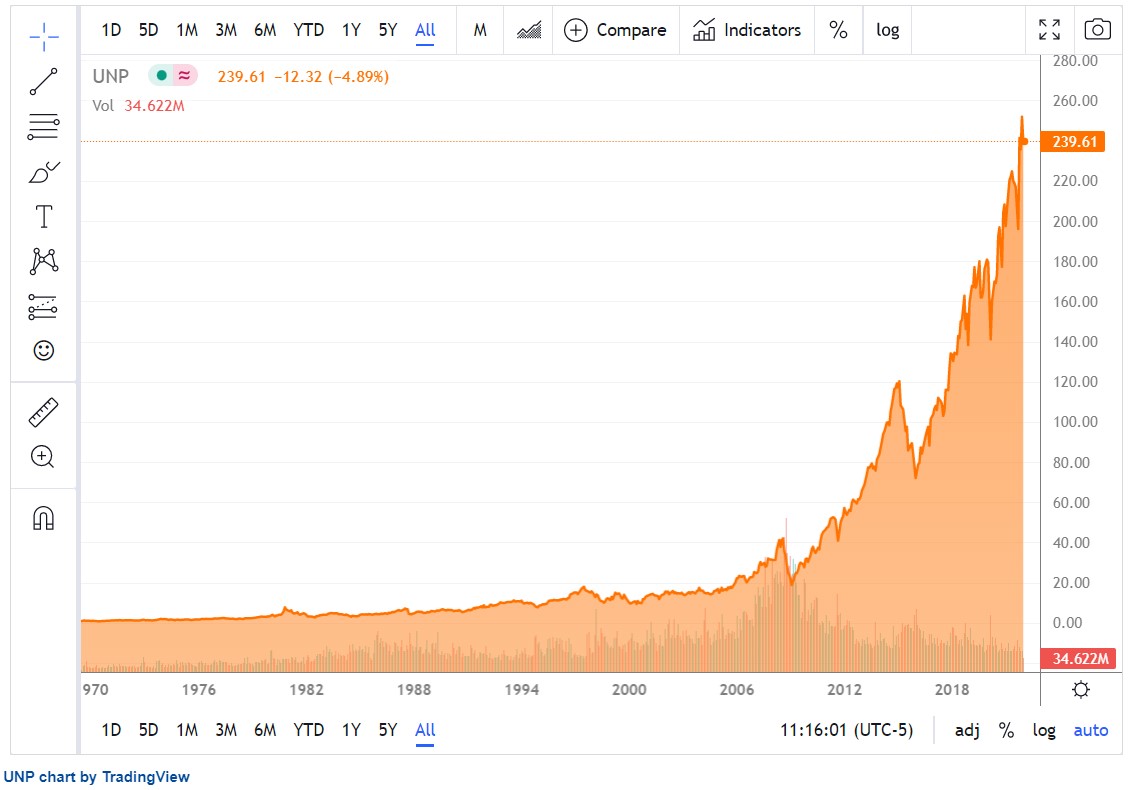
Task: Click the 2012 time axis label
Action: click(844, 689)
